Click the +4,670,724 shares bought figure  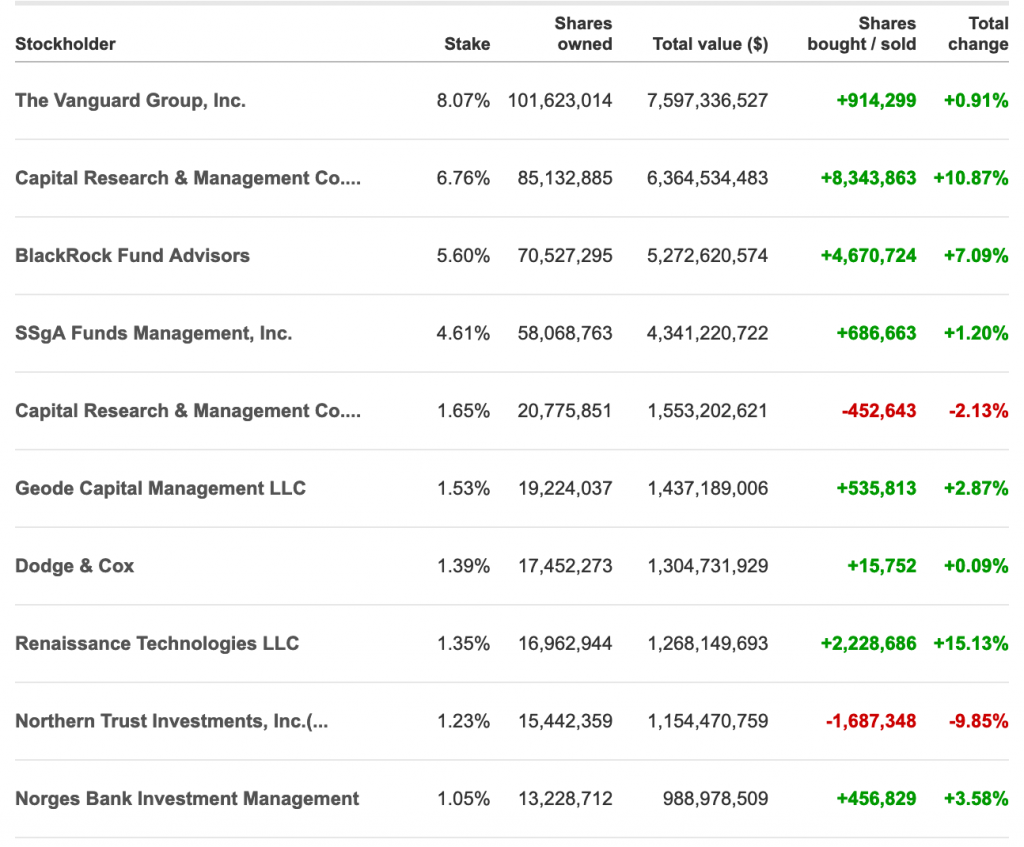point(869,255)
